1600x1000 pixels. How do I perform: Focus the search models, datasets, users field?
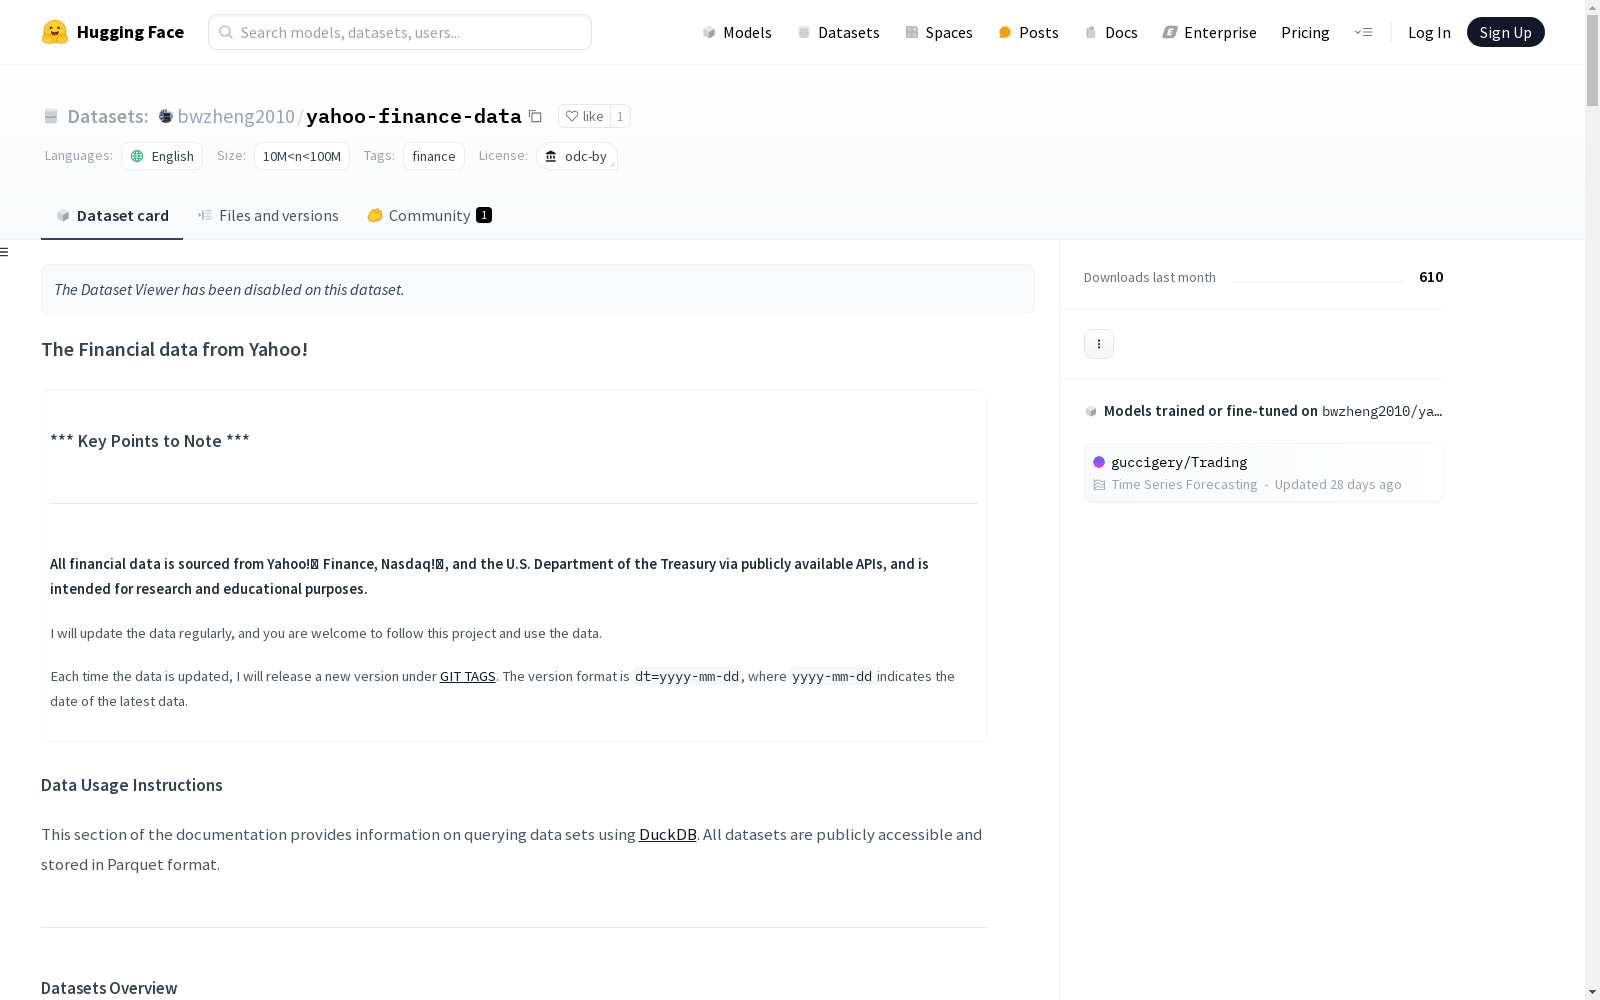pos(400,32)
